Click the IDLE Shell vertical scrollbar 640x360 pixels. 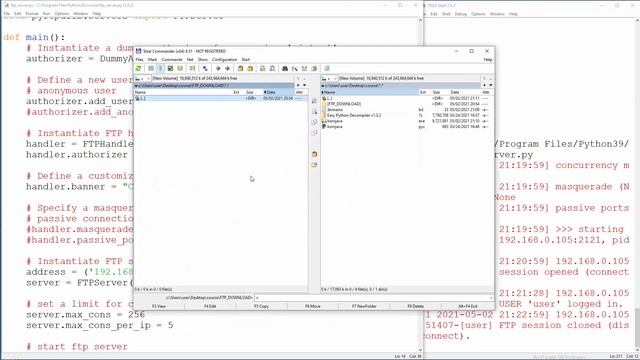point(637,184)
